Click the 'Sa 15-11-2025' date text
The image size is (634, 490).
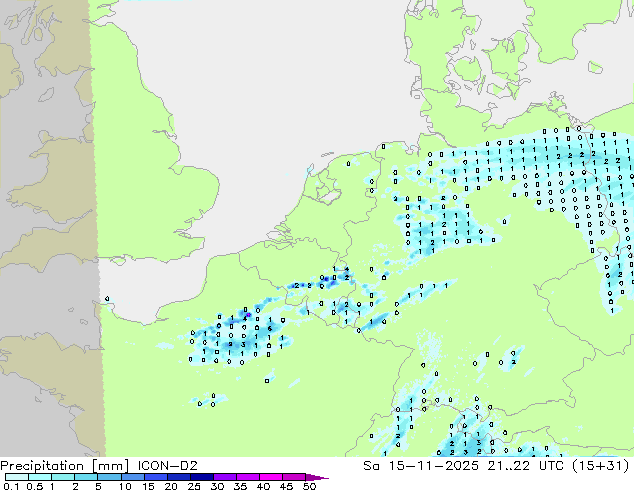click(421, 466)
